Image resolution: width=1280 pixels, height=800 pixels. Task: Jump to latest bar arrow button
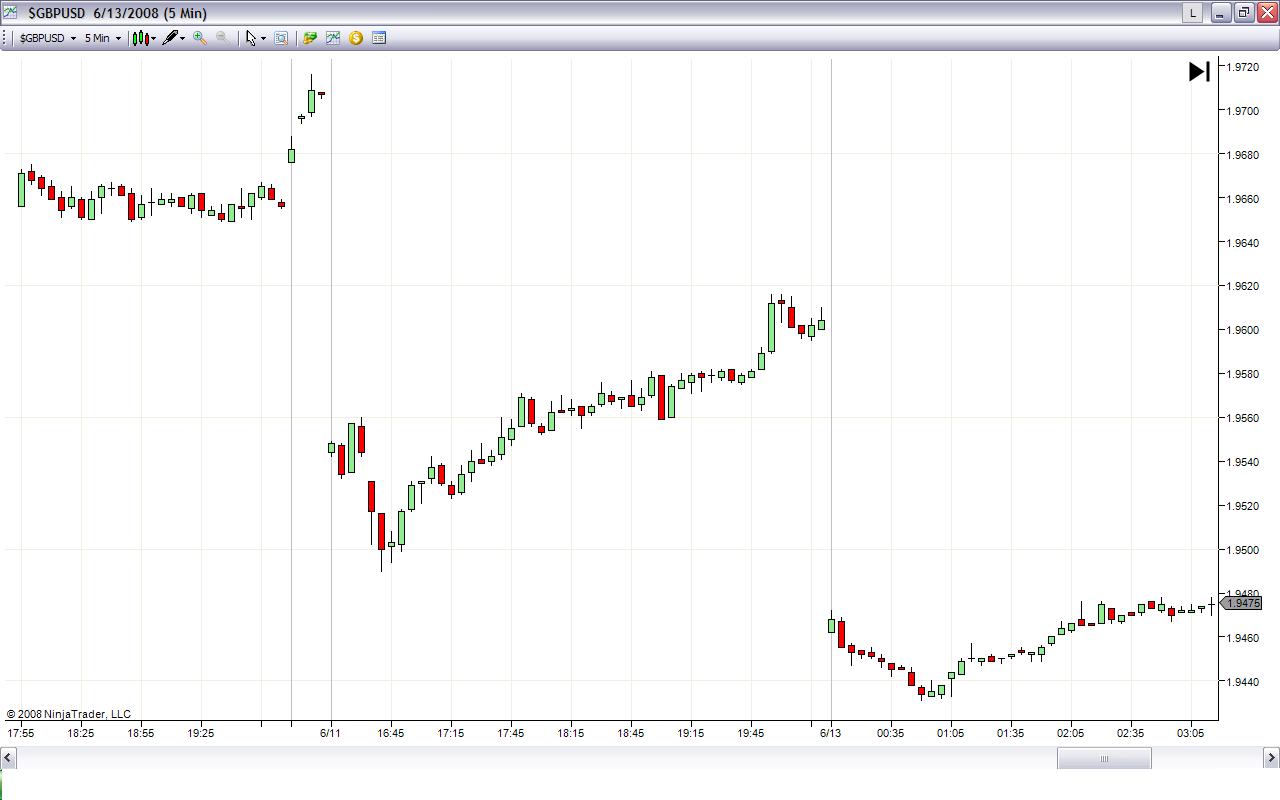[x=1199, y=71]
